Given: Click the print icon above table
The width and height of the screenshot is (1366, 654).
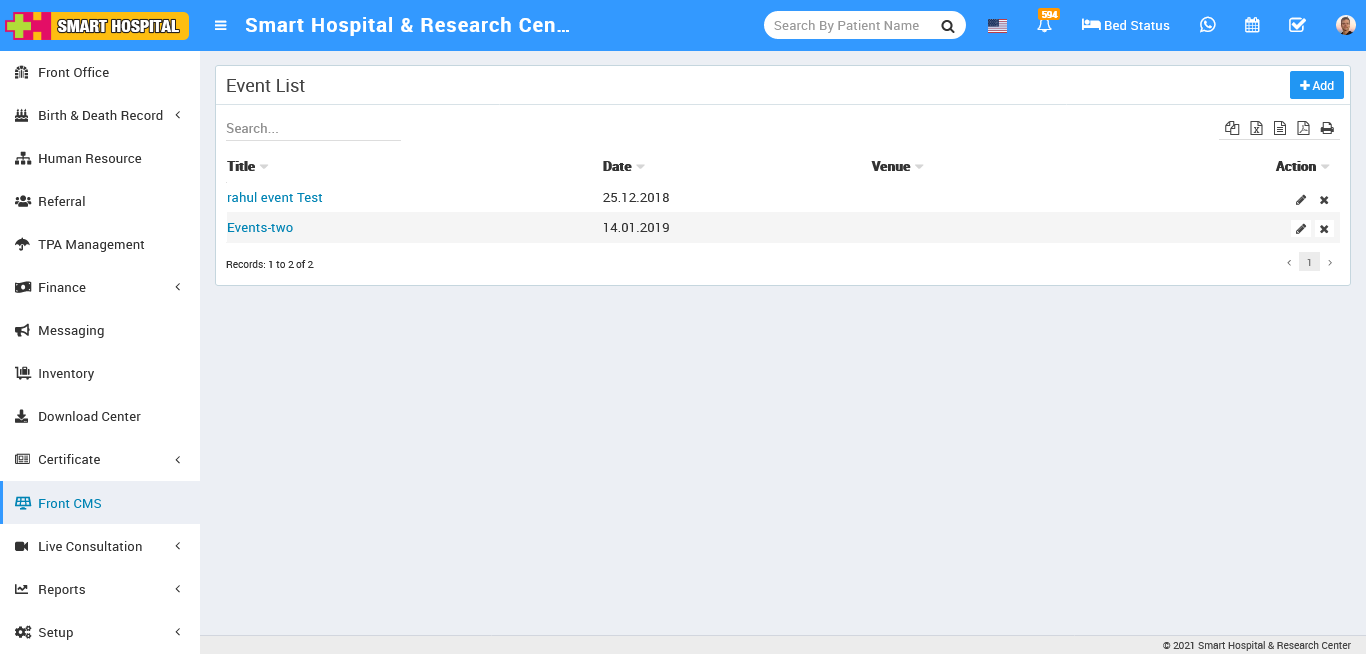Looking at the screenshot, I should point(1327,128).
